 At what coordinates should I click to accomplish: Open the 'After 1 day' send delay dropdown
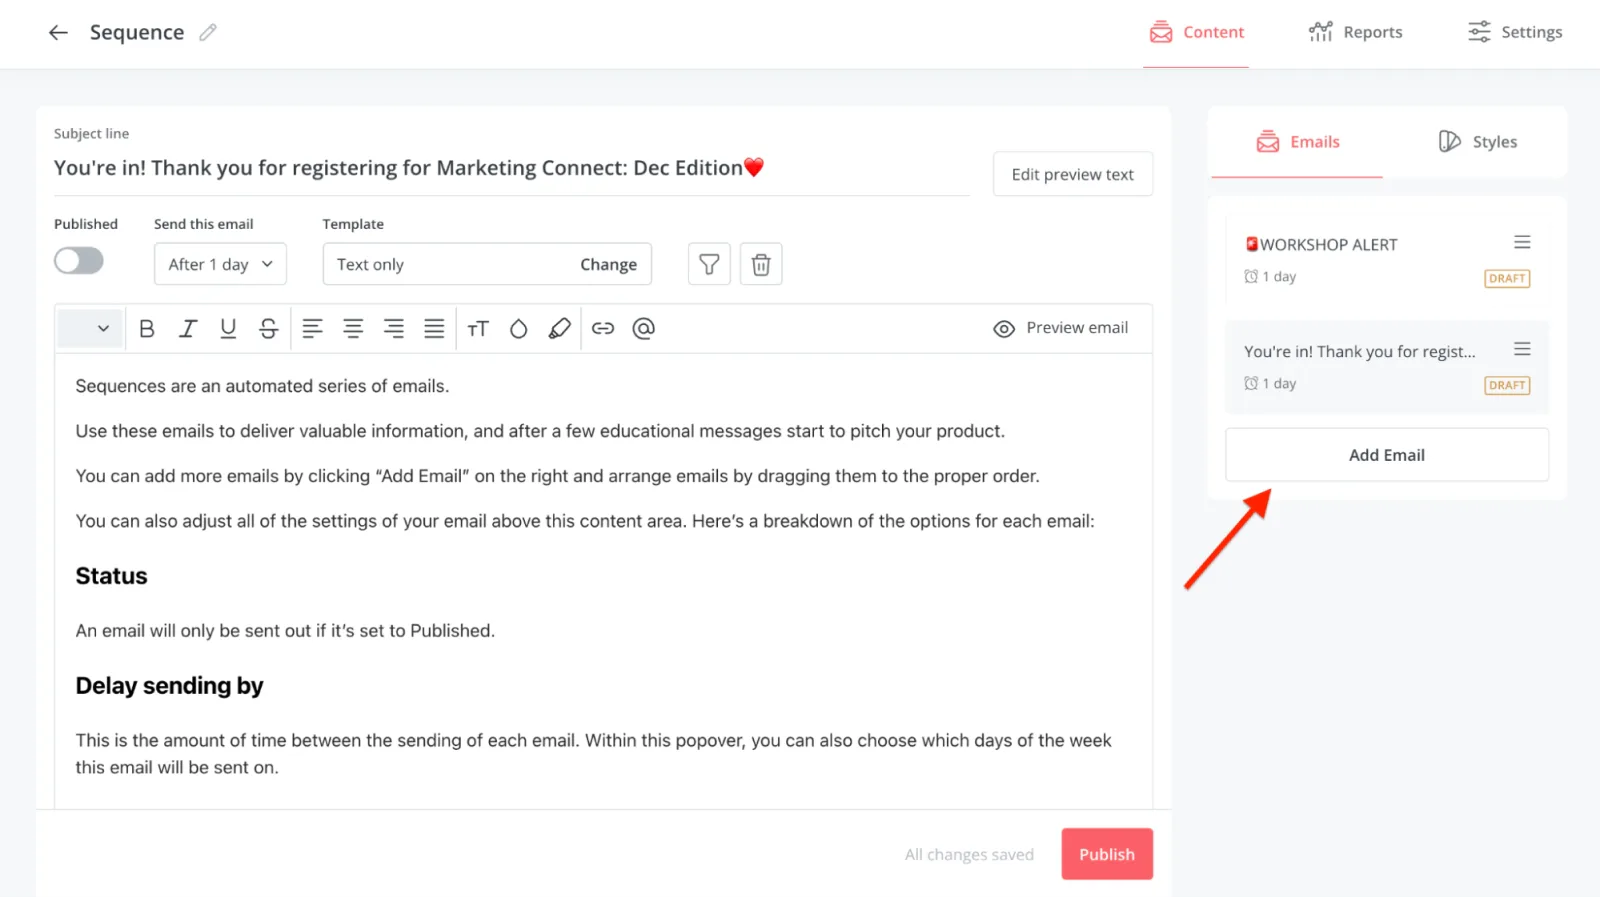pyautogui.click(x=220, y=265)
